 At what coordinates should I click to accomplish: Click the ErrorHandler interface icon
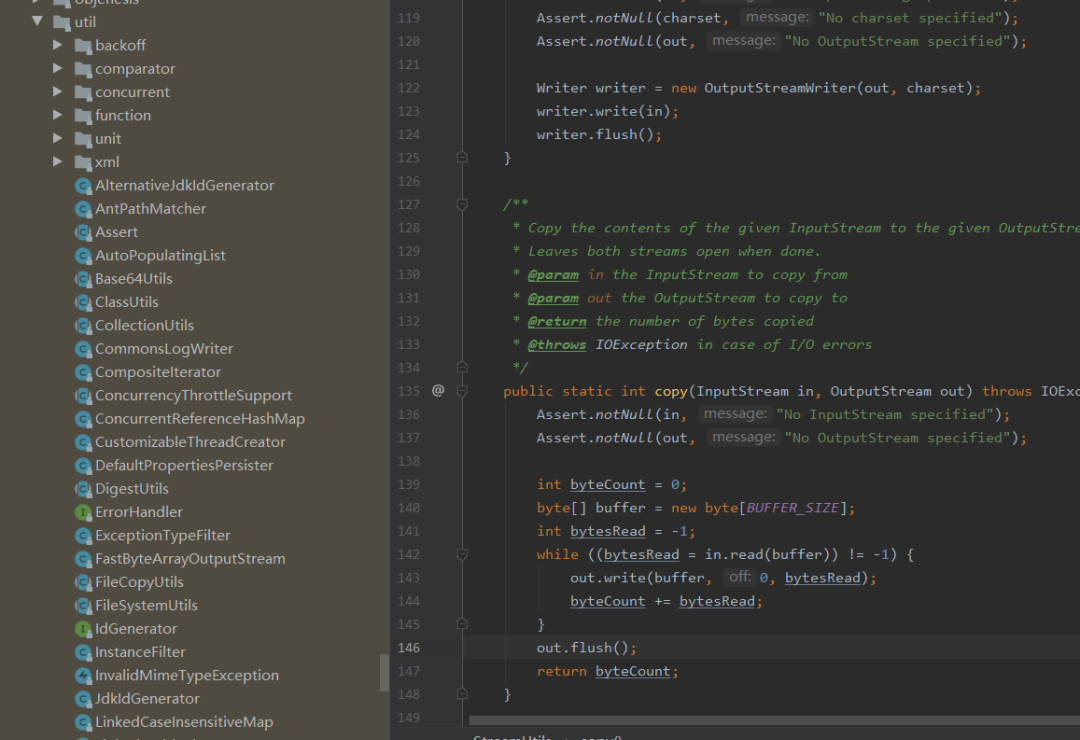82,512
